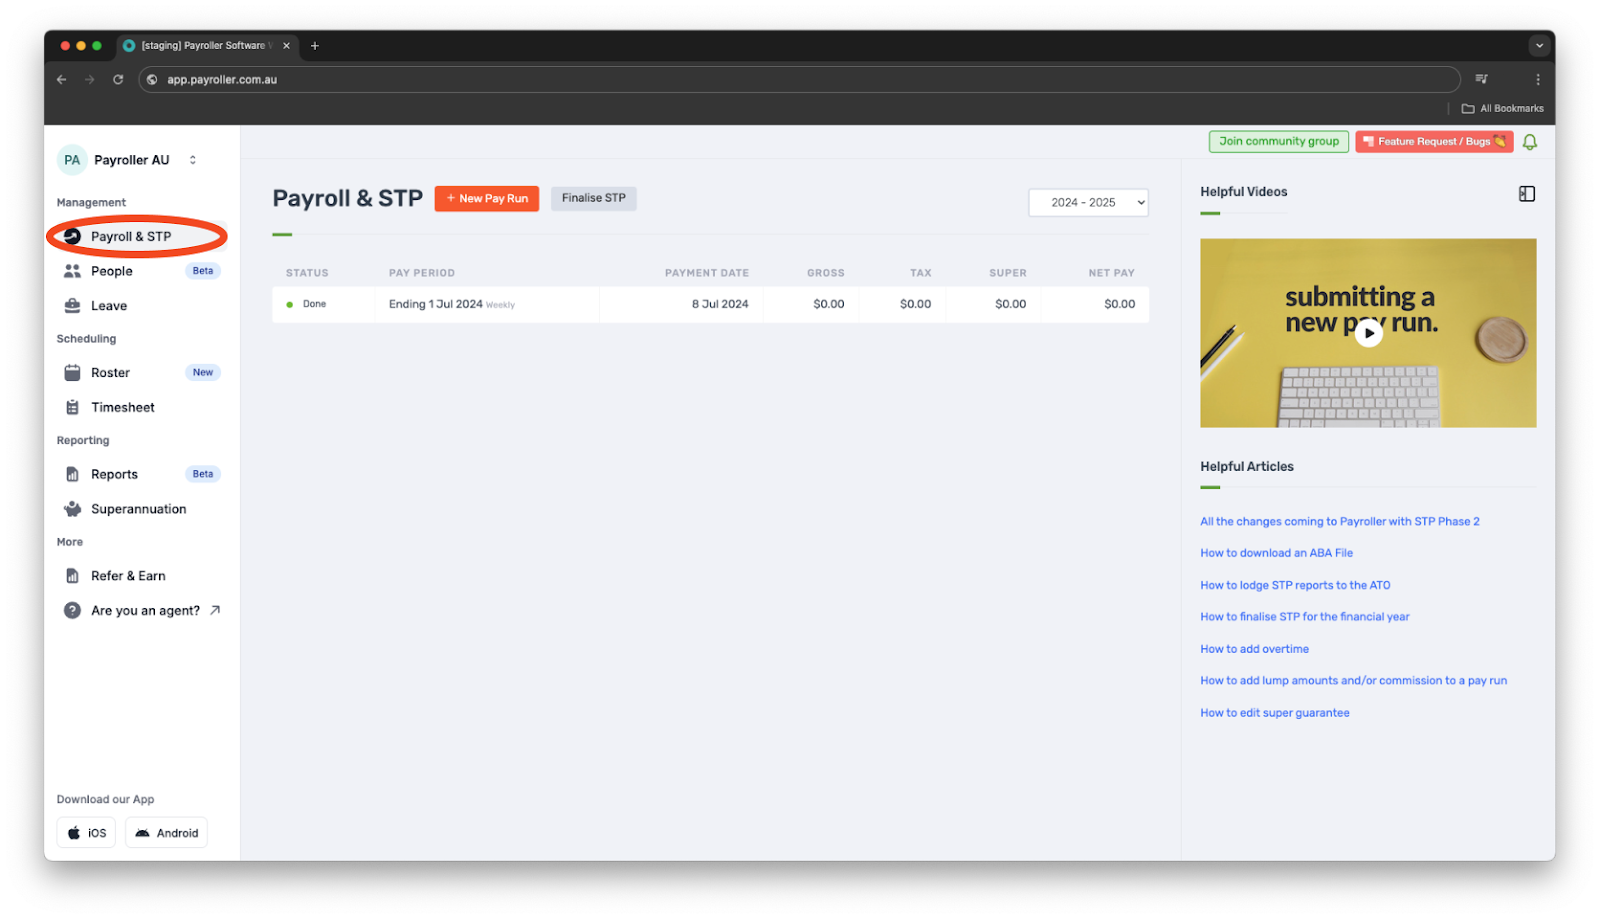Viewport: 1600px width, 919px height.
Task: Open How to lodge STP reports article
Action: [1295, 585]
